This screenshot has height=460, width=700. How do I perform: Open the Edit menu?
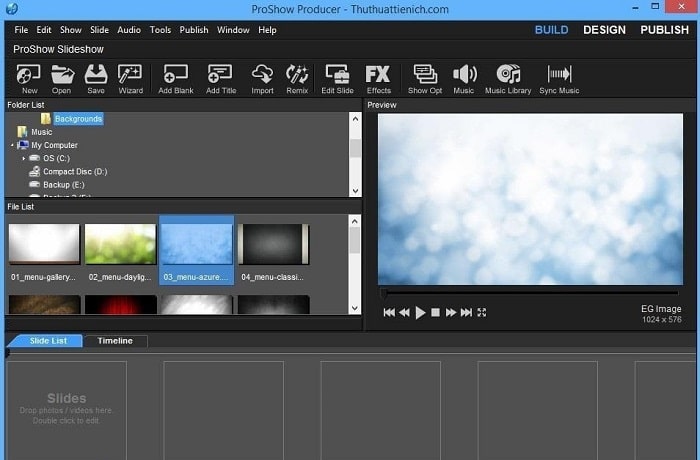point(44,30)
